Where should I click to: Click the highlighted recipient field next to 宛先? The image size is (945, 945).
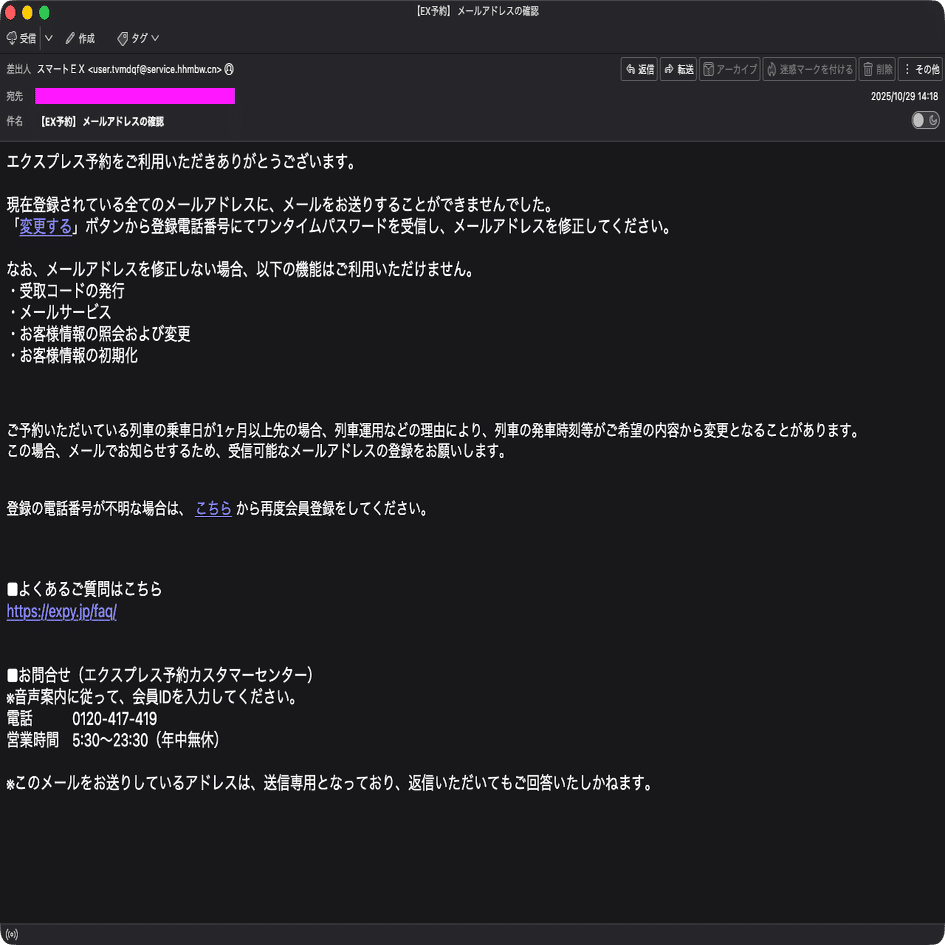[x=135, y=95]
